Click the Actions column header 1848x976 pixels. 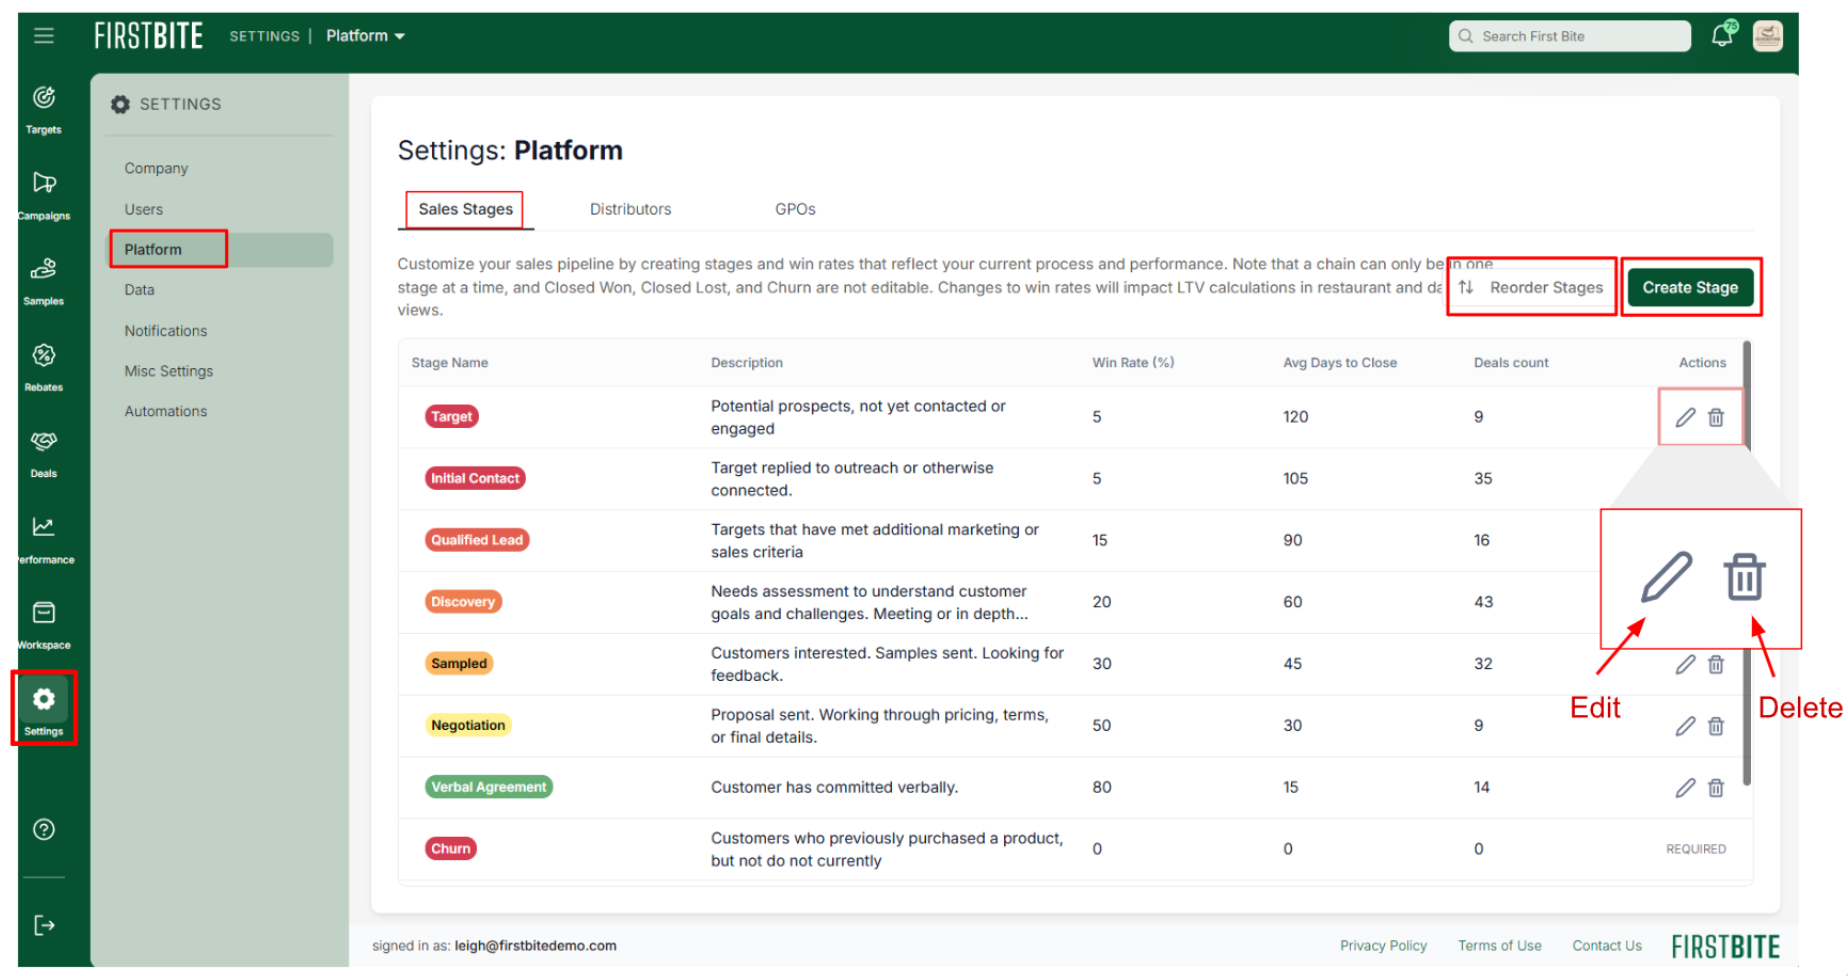click(1702, 363)
